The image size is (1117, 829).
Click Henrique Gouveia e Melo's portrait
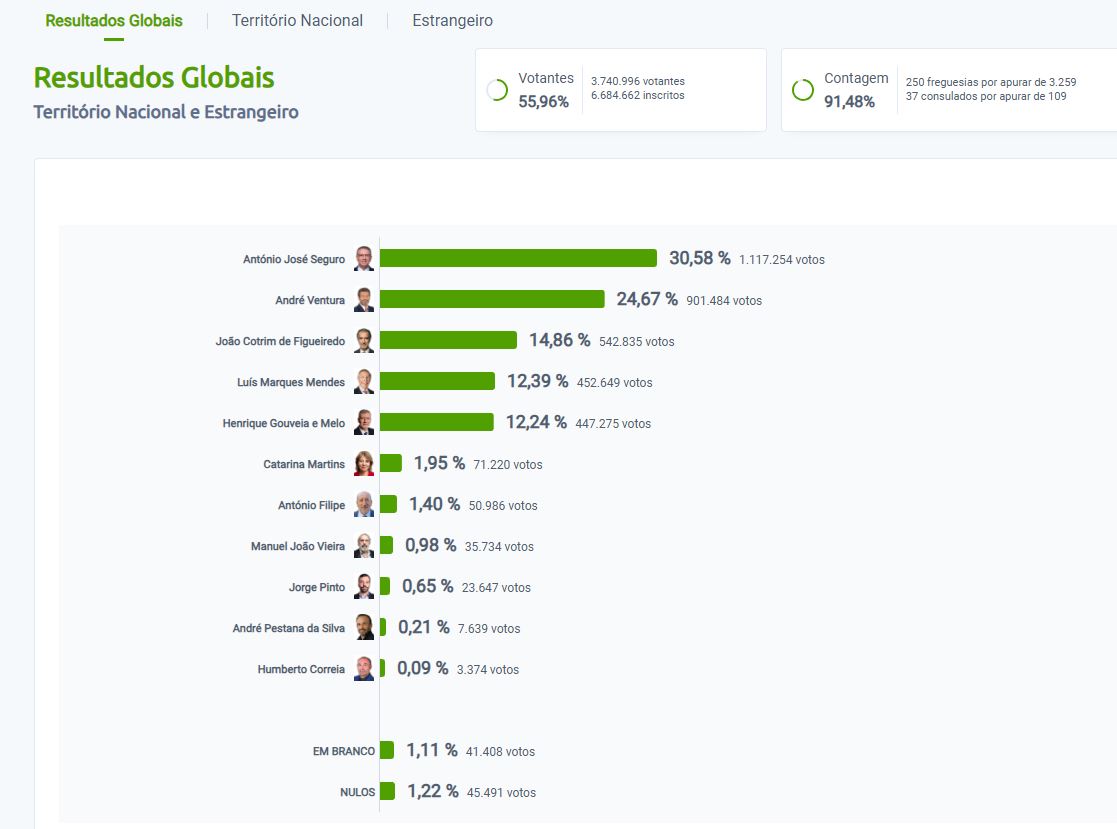coord(364,423)
